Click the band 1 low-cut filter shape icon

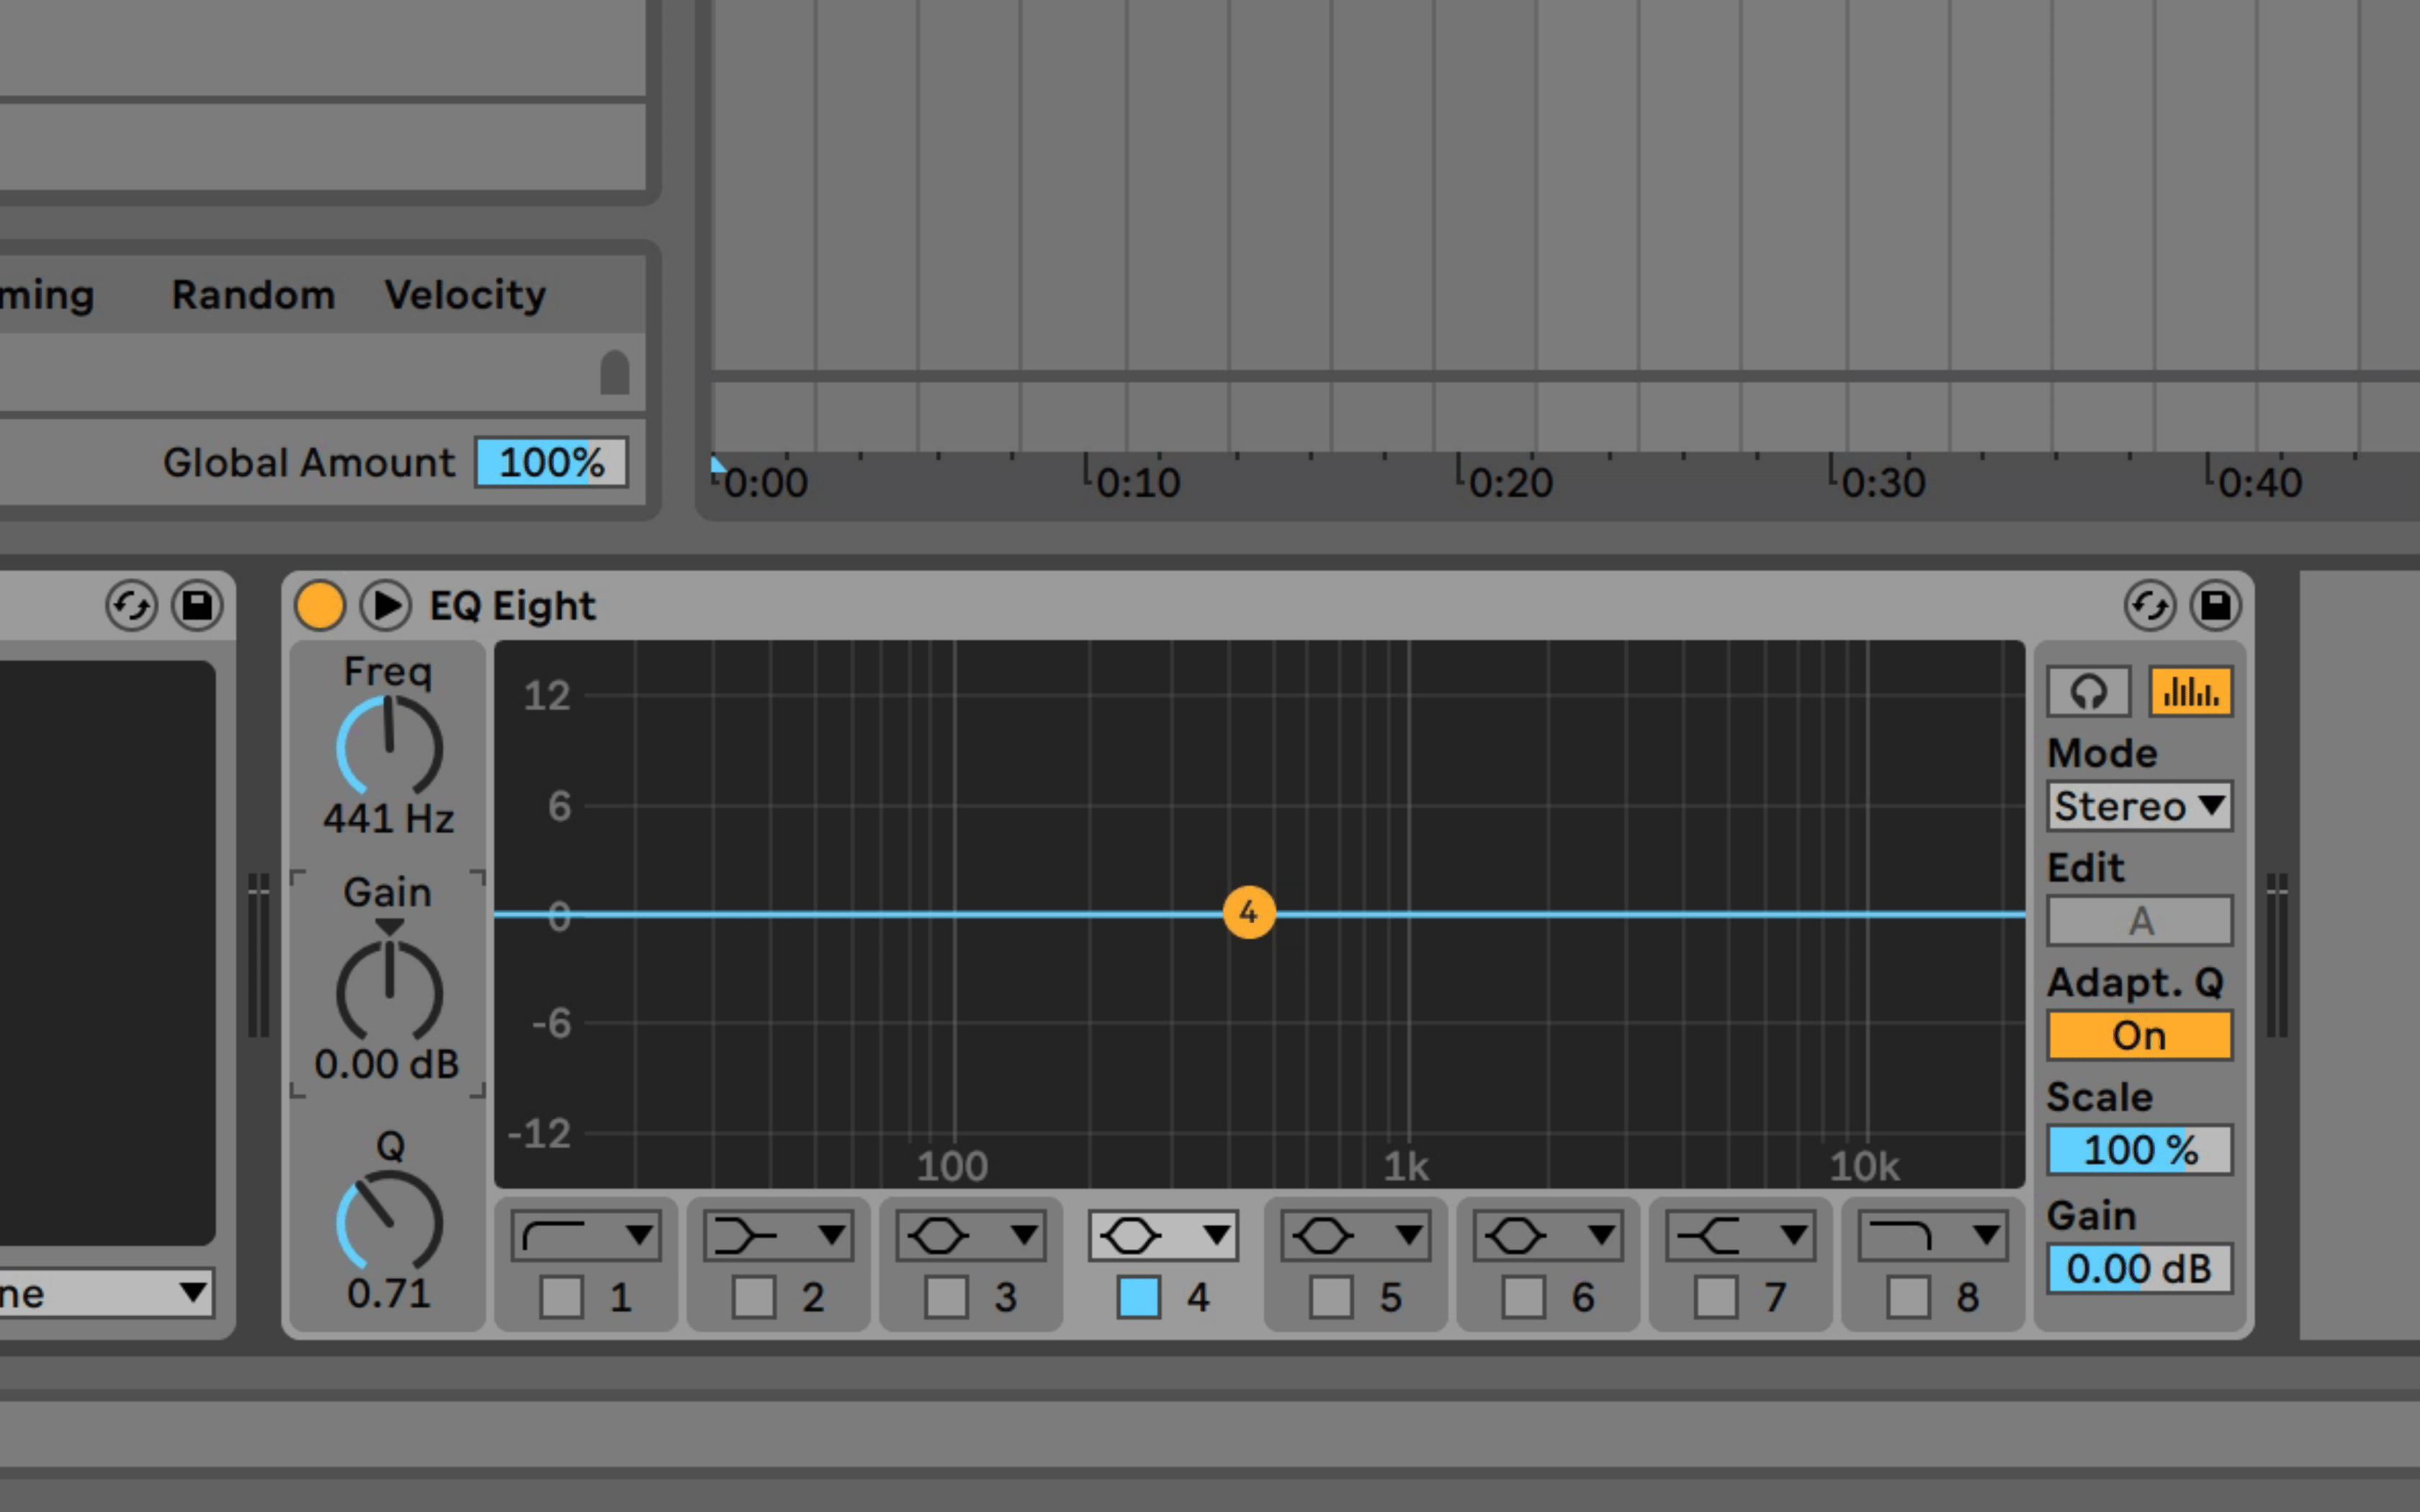pyautogui.click(x=554, y=1236)
